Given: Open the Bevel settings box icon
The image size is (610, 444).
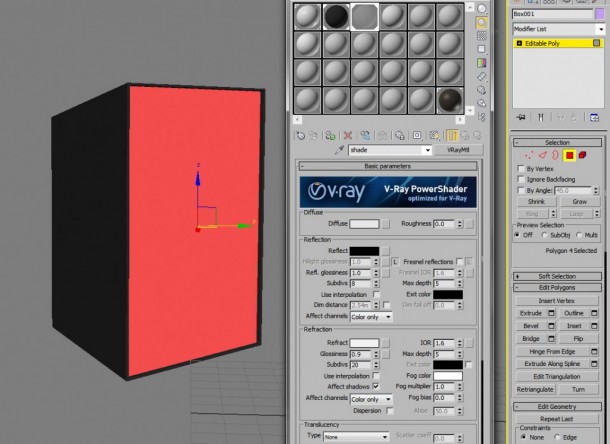Looking at the screenshot, I should click(x=551, y=326).
